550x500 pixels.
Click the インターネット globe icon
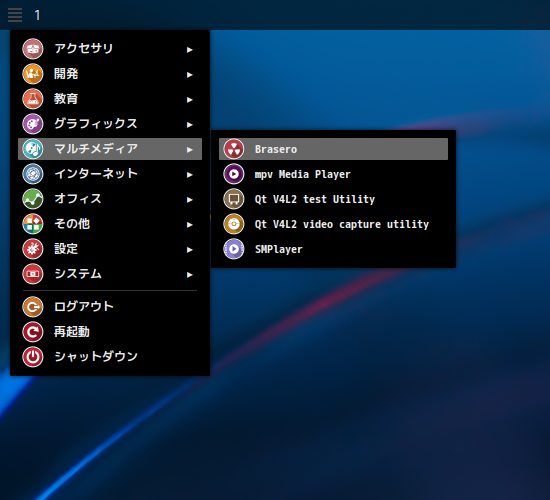coord(33,174)
